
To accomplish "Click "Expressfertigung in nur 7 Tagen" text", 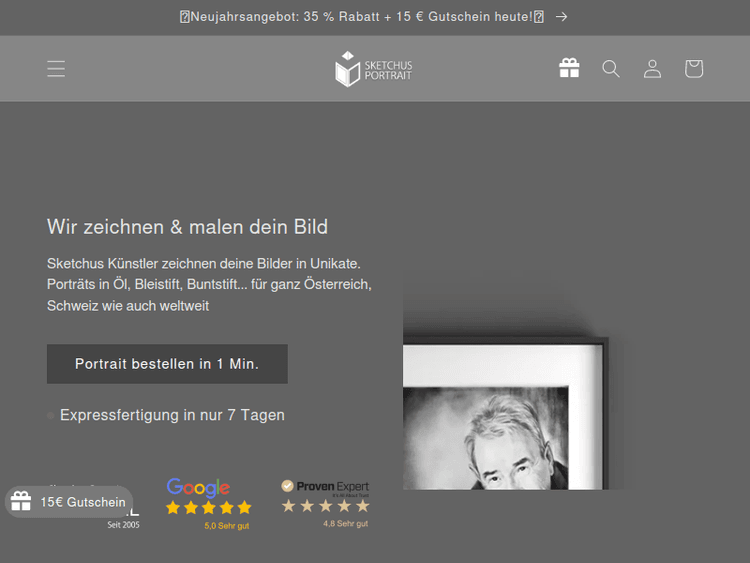I will point(172,415).
